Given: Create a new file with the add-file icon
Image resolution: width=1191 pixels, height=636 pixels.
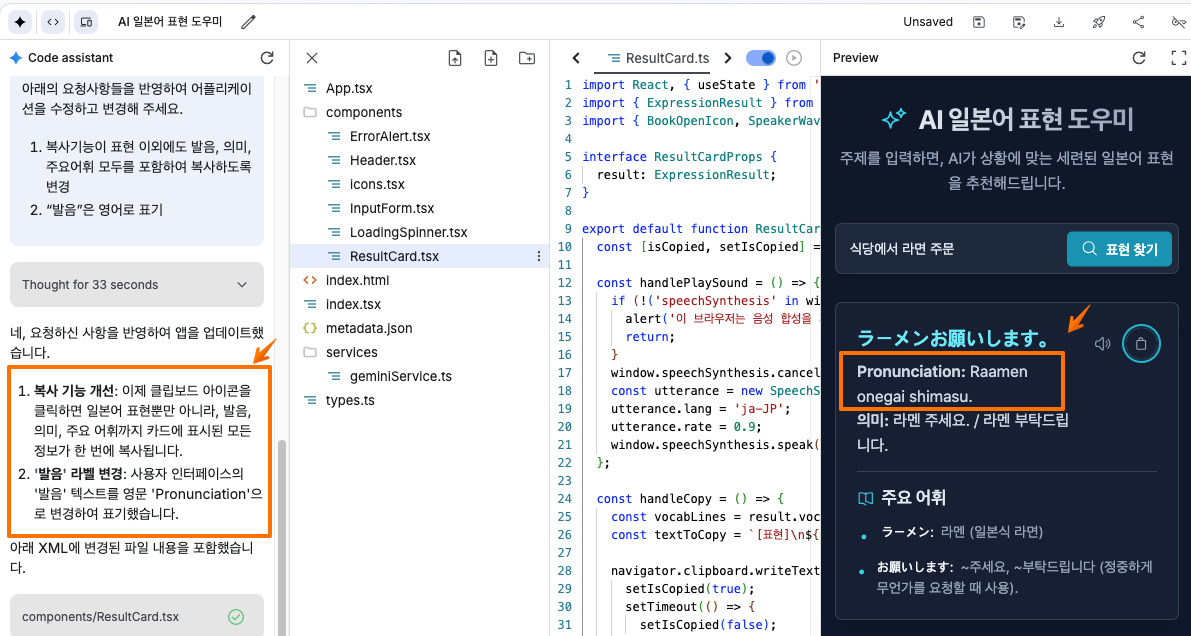Looking at the screenshot, I should coord(491,58).
